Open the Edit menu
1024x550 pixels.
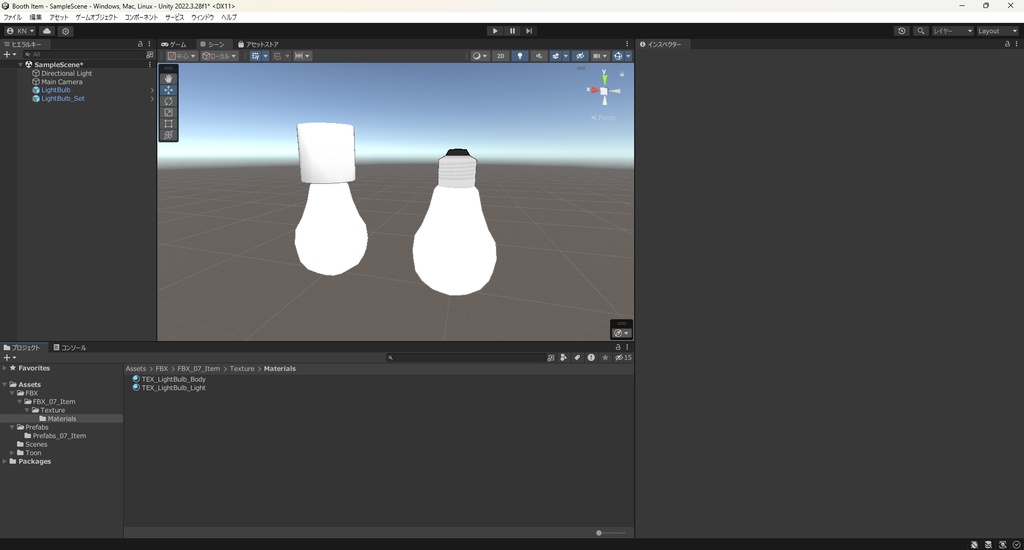click(x=35, y=18)
